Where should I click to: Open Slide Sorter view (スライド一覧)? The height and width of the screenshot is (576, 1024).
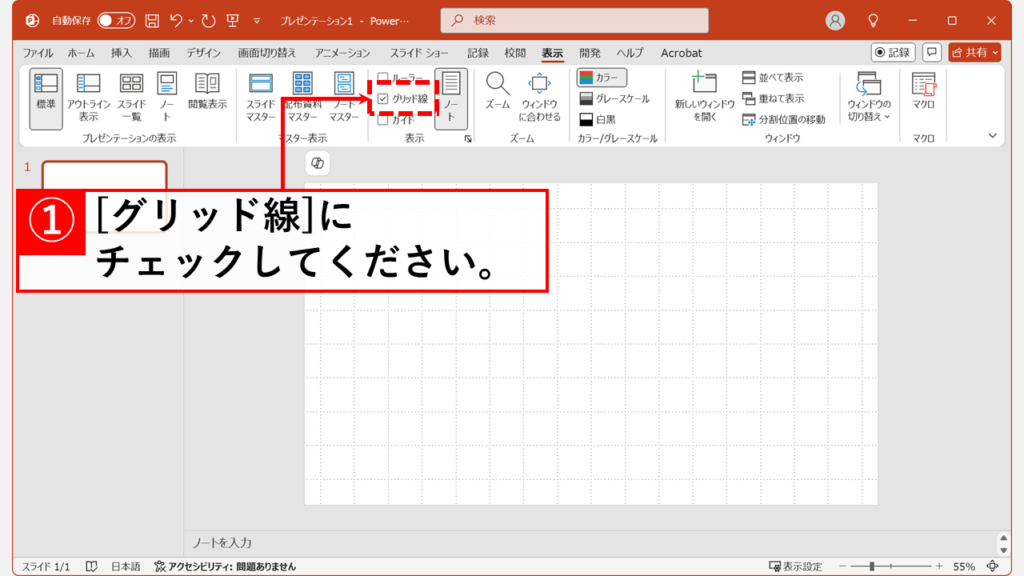coord(131,99)
